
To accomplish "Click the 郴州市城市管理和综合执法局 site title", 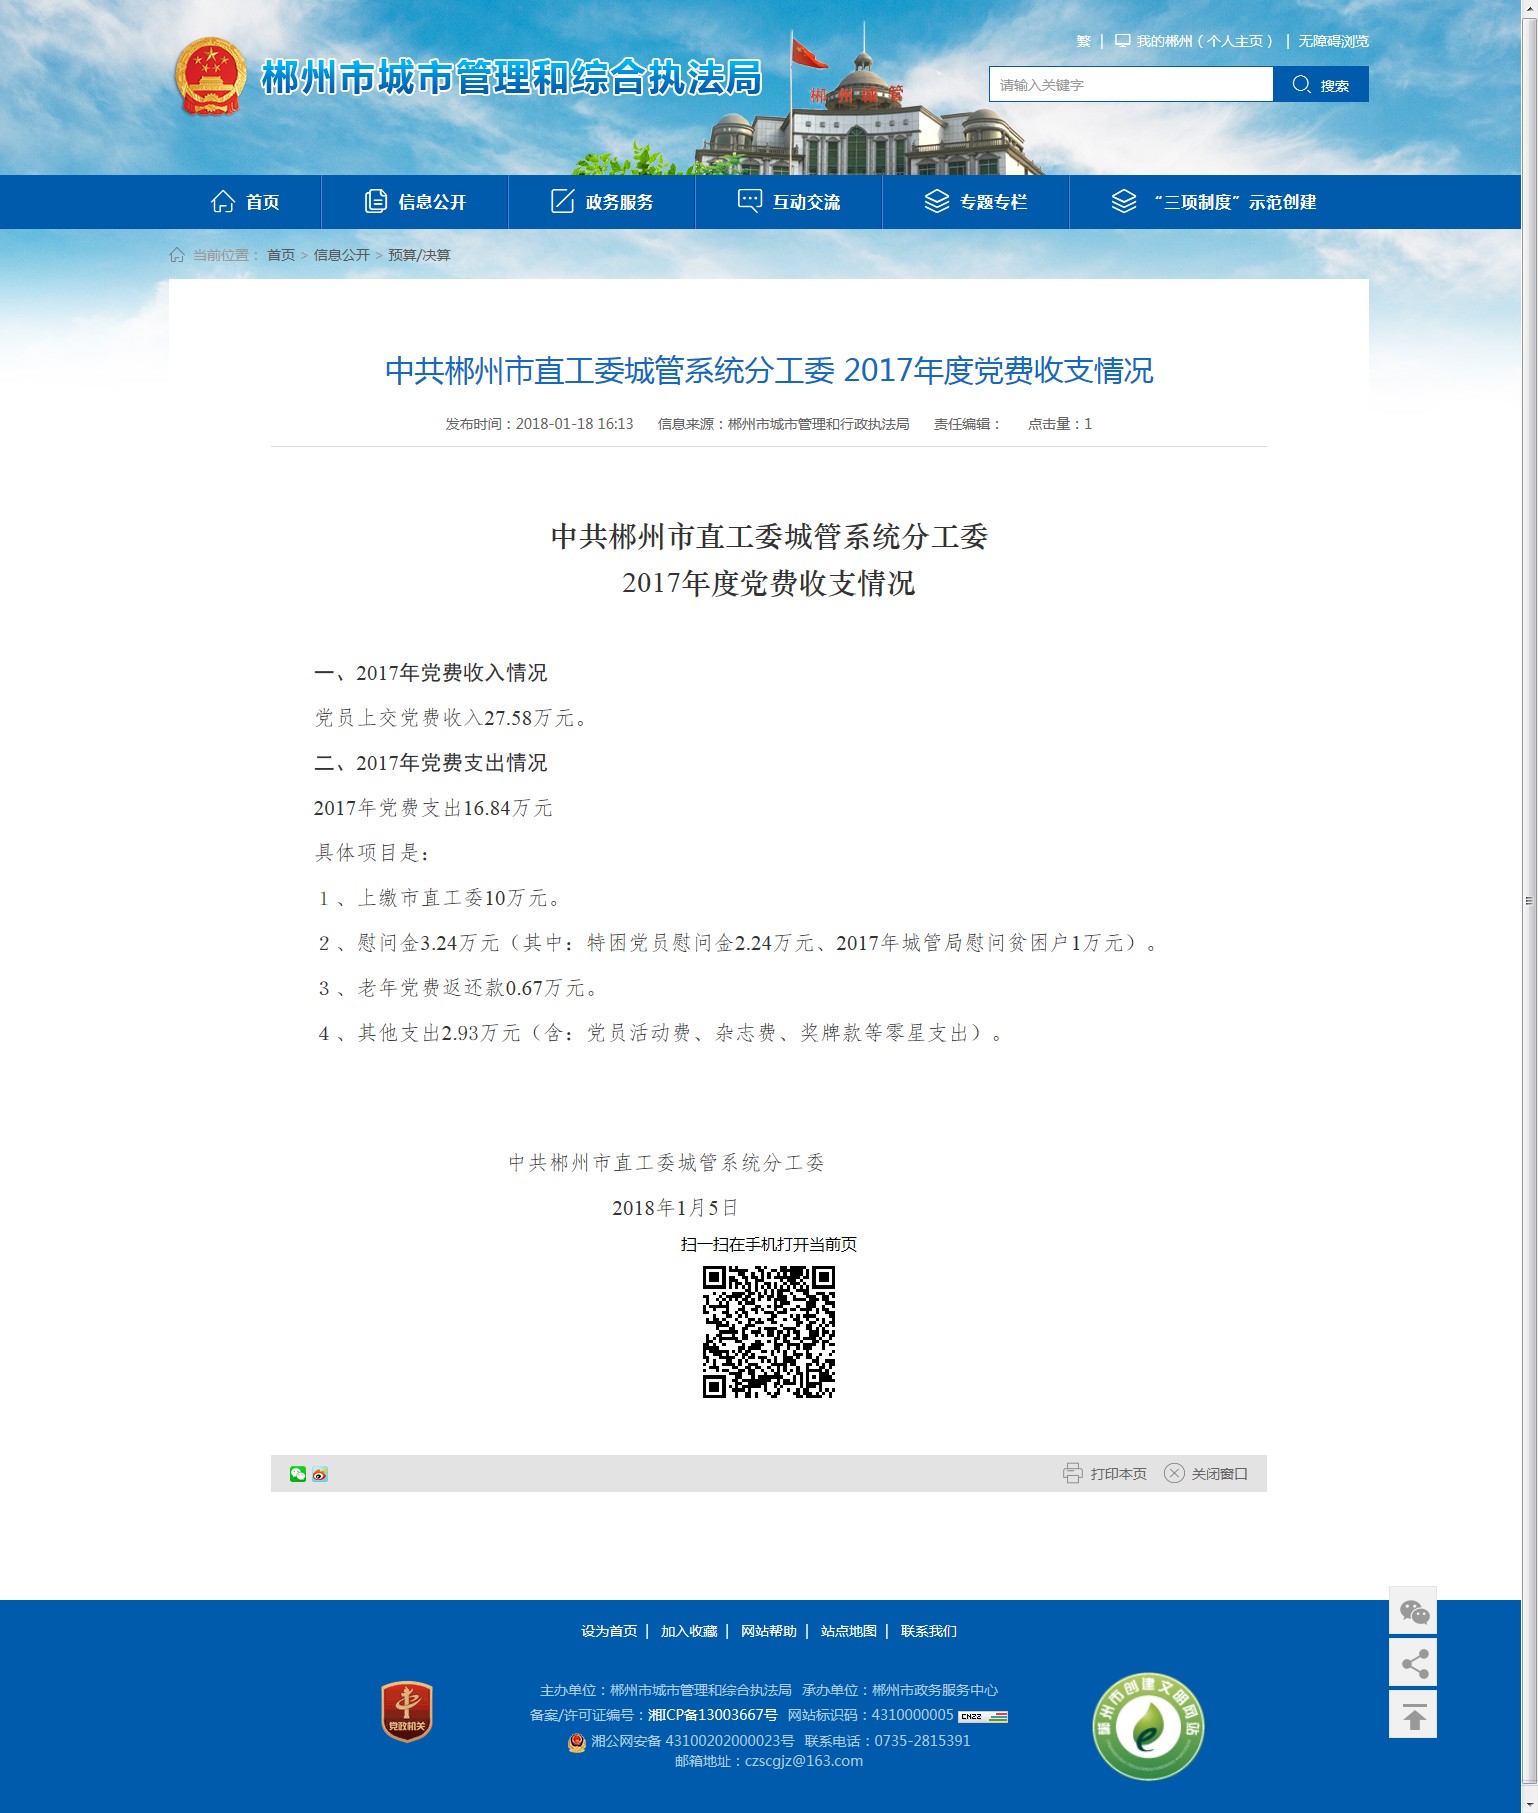I will tap(512, 78).
